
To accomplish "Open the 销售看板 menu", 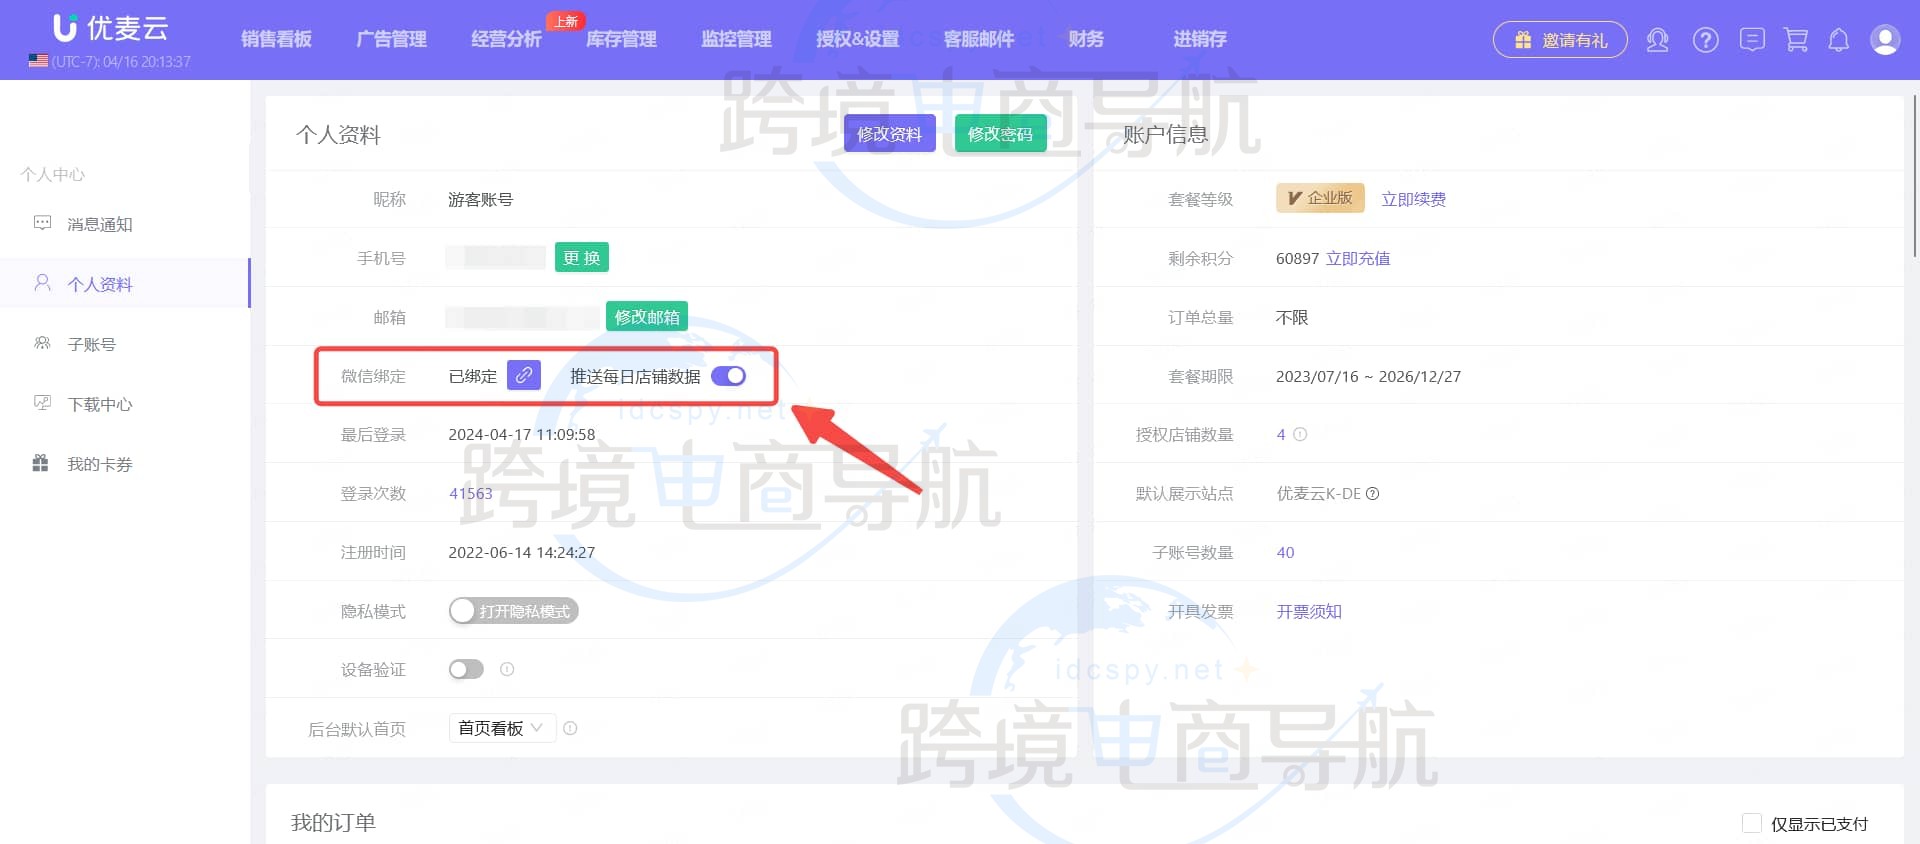I will (276, 39).
